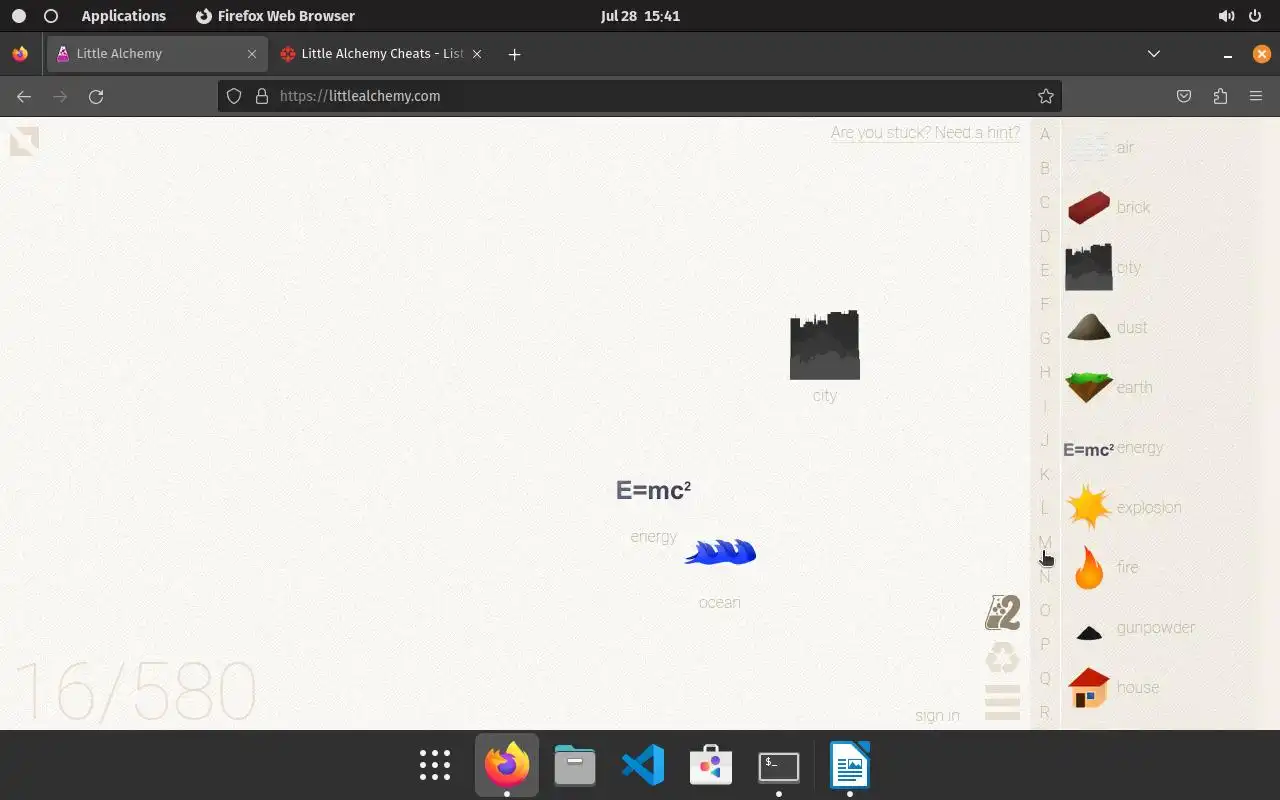Open the Firefox application menu
The width and height of the screenshot is (1280, 800).
click(1256, 96)
